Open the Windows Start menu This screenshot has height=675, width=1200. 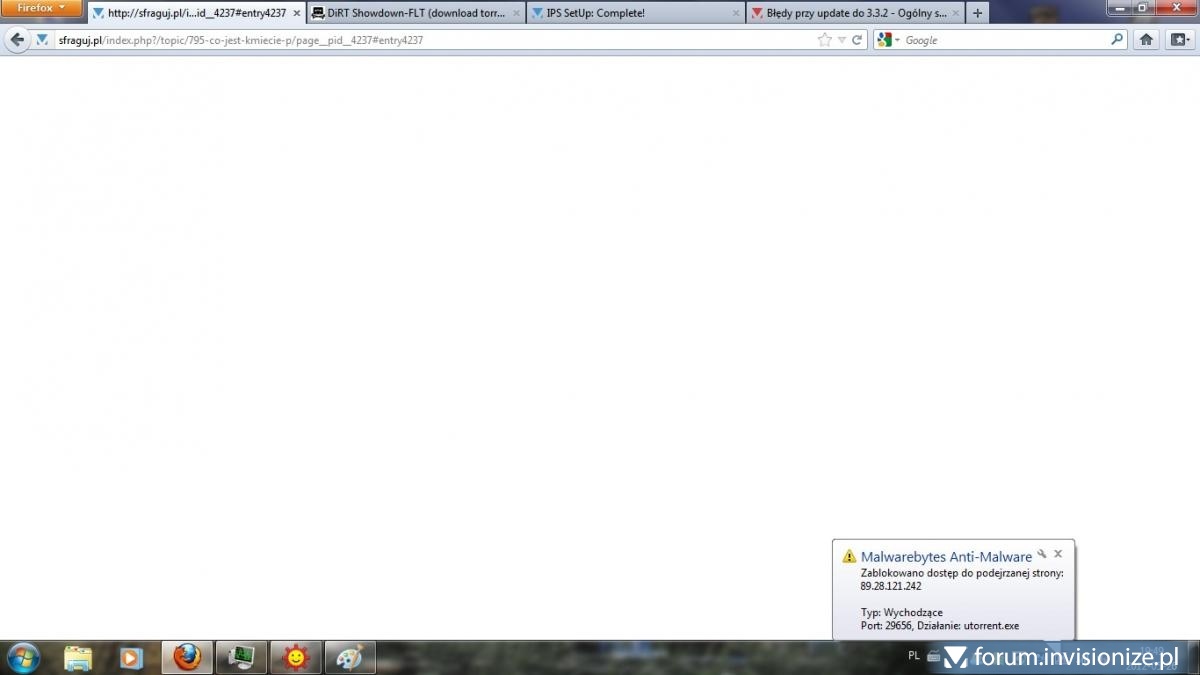pos(22,657)
